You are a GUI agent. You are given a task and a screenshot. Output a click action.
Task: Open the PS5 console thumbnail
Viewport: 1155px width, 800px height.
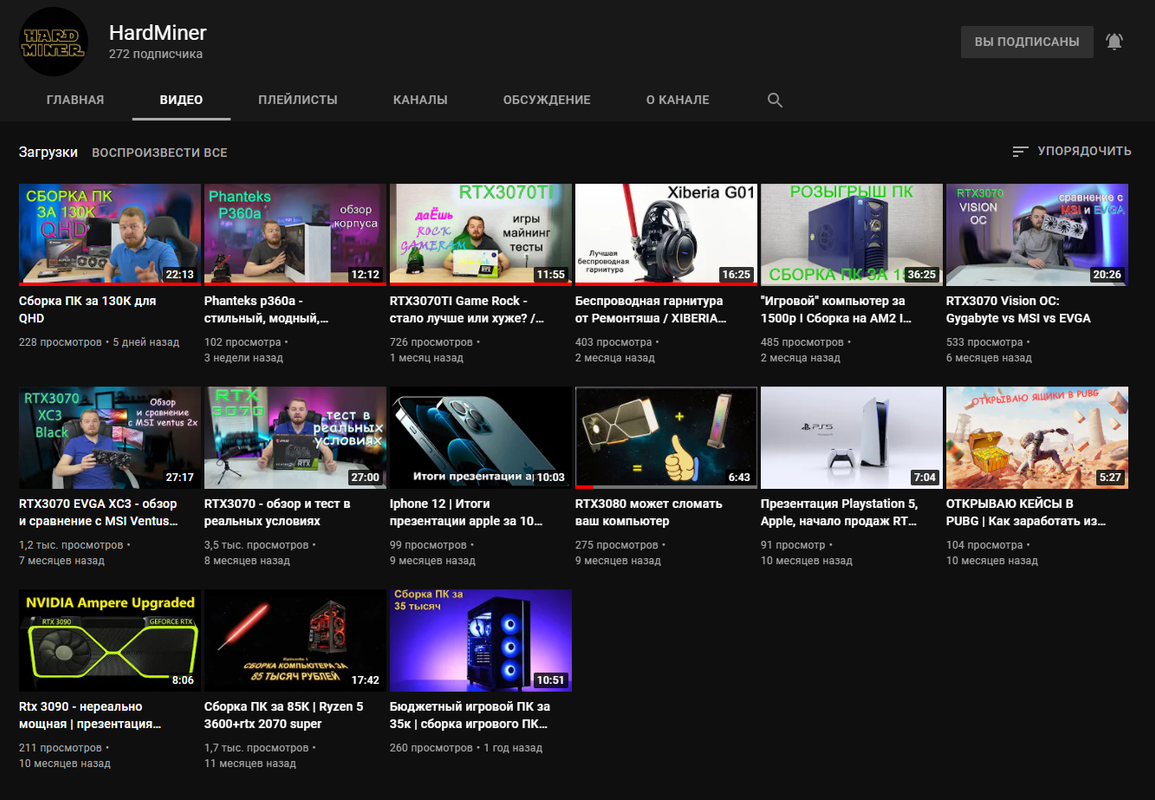(852, 438)
